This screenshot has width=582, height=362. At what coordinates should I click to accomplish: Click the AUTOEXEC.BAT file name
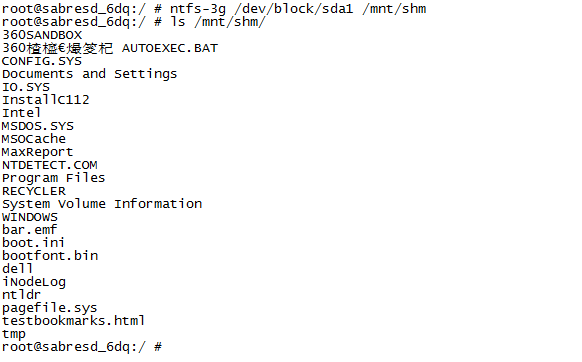170,48
